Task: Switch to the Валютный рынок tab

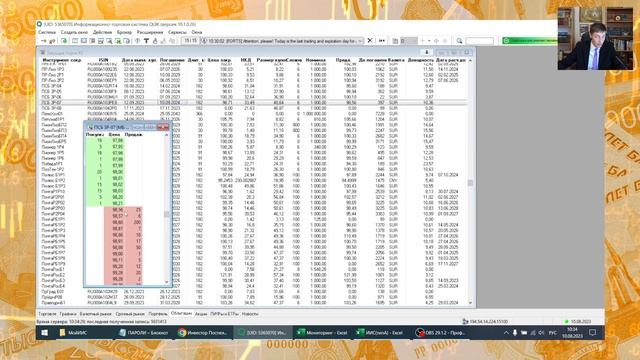Action: pos(96,314)
